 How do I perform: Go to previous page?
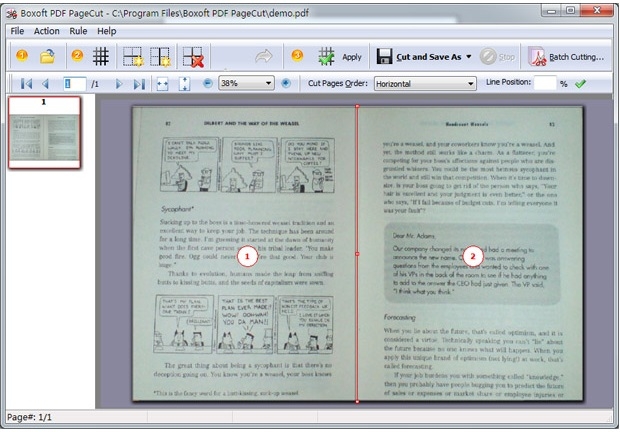pos(45,84)
